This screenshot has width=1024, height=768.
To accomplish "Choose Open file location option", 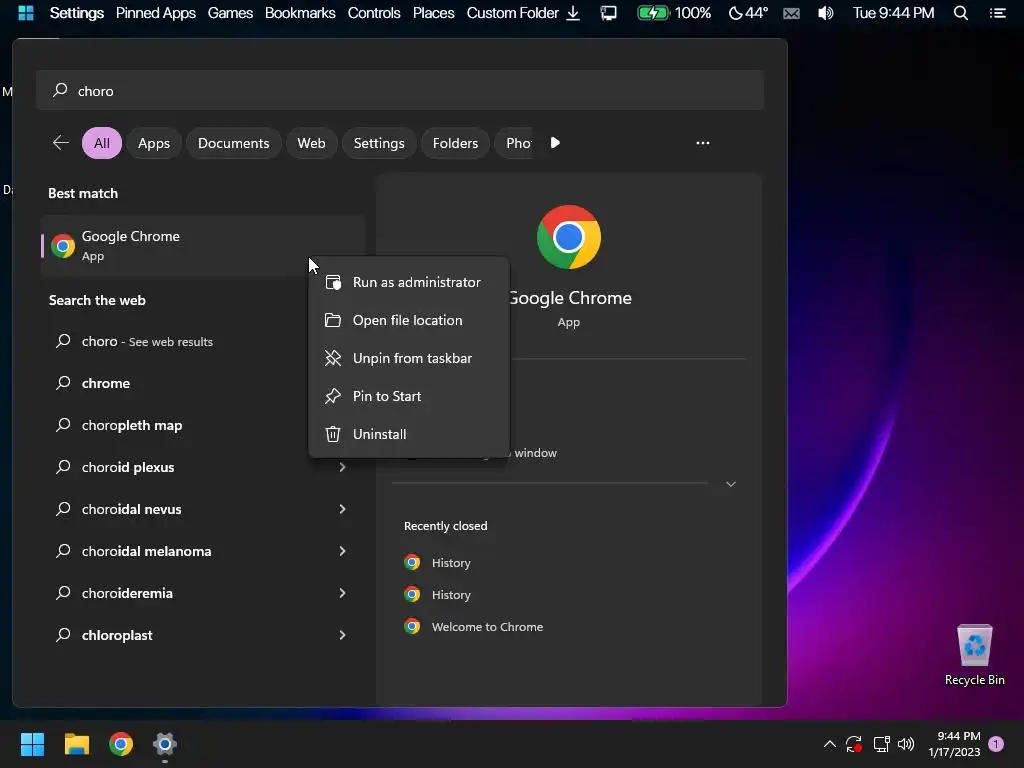I will pyautogui.click(x=409, y=320).
